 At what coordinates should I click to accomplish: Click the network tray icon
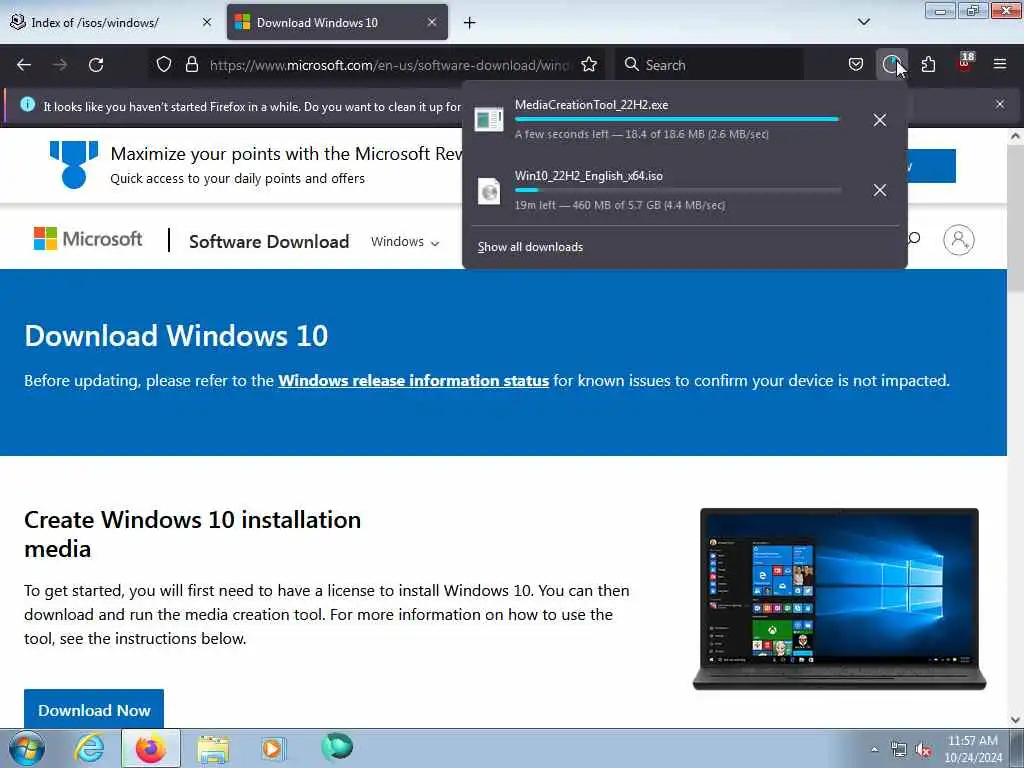point(899,750)
